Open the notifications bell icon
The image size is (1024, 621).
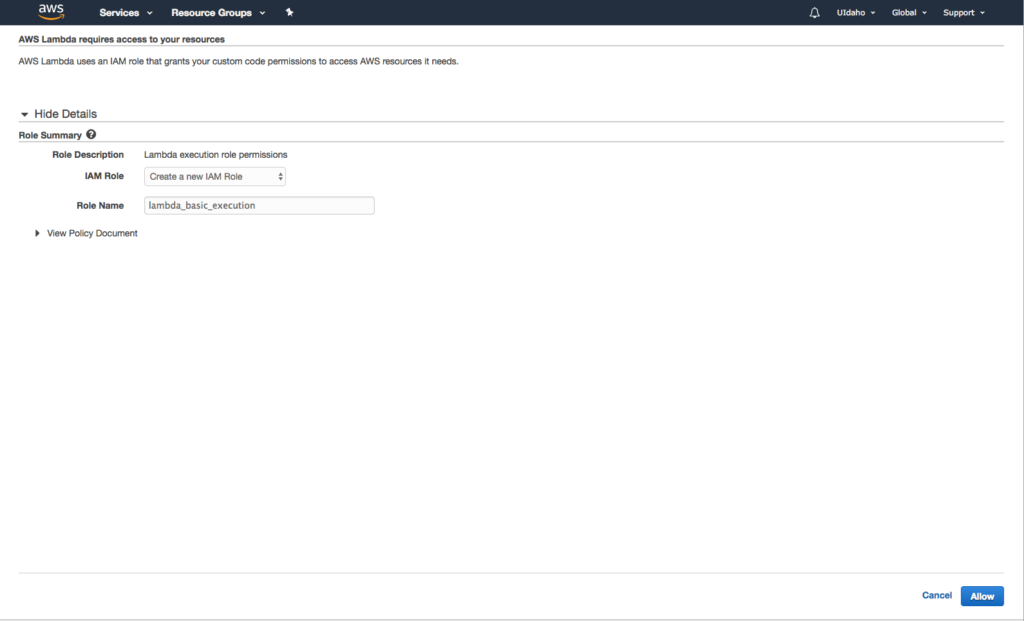click(814, 12)
